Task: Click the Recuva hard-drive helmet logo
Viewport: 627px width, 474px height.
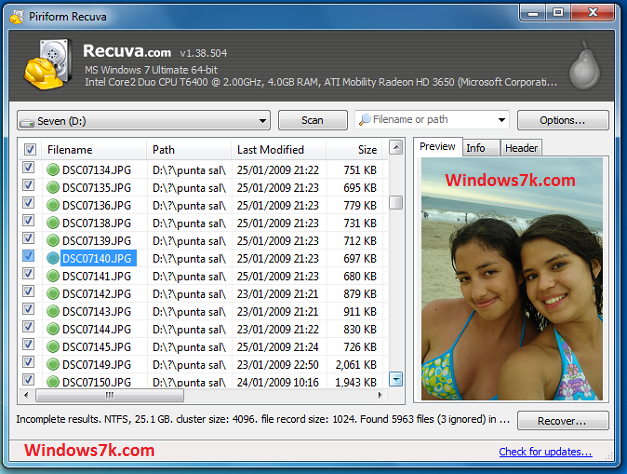Action: (x=48, y=64)
